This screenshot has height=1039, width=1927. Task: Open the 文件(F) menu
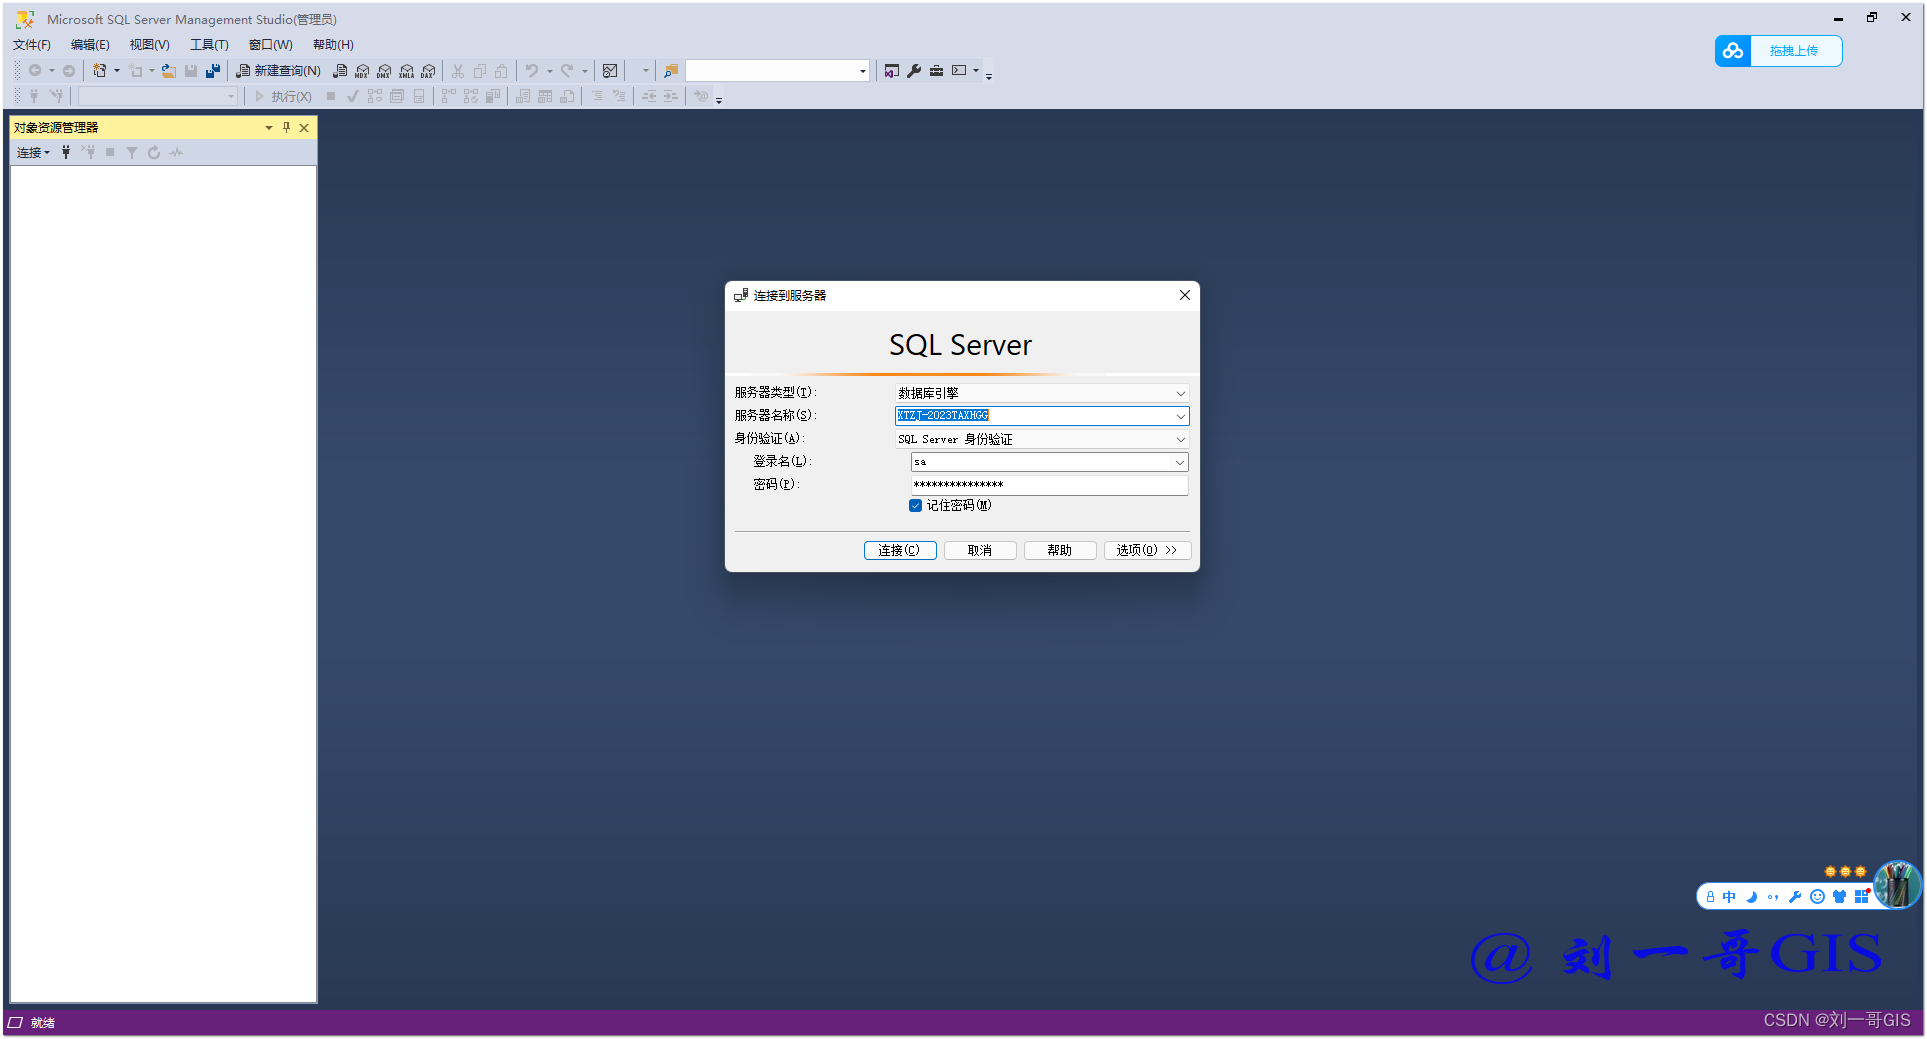[x=32, y=45]
